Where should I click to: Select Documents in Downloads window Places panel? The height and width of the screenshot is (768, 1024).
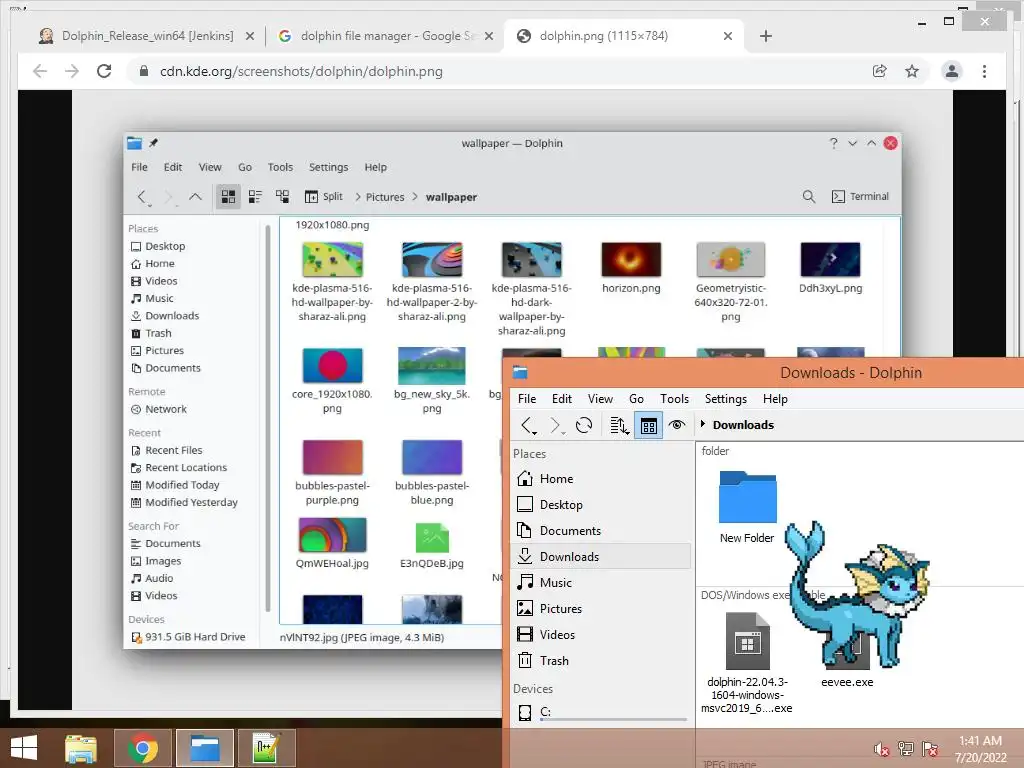pos(601,531)
